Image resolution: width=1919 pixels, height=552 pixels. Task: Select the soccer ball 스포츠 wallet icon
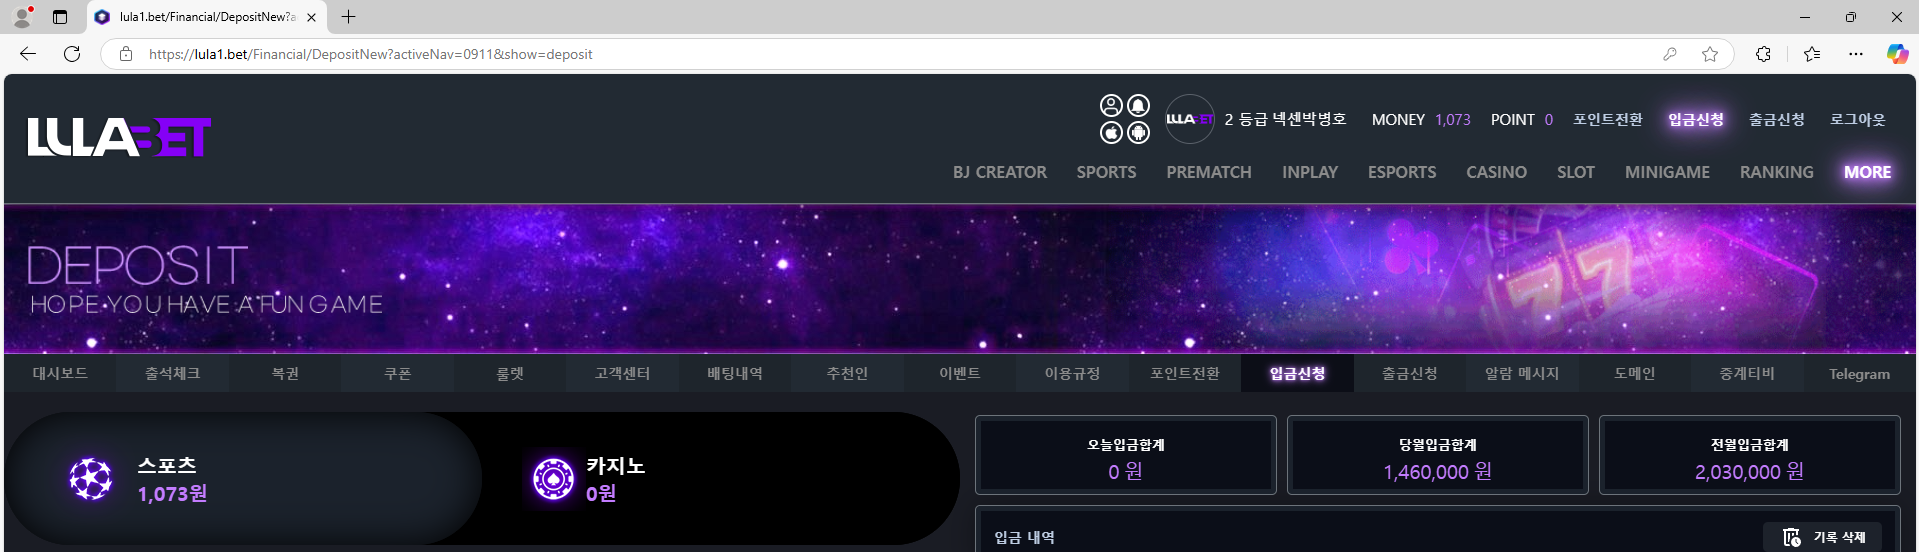point(91,479)
